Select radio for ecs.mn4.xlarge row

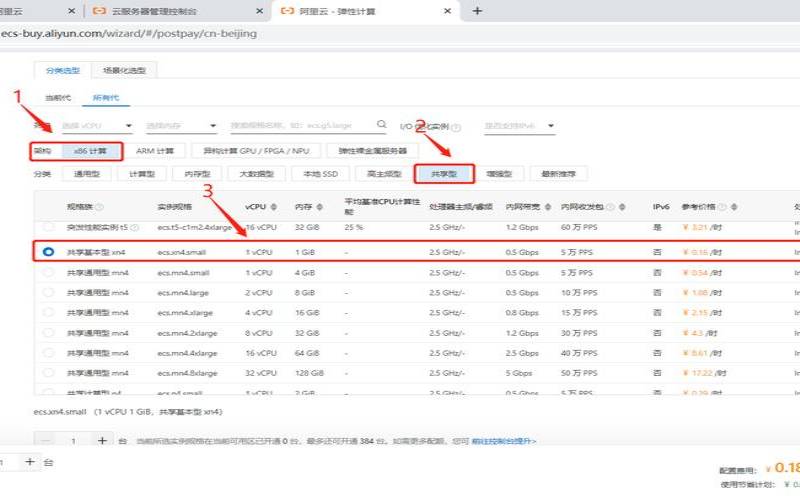coord(48,312)
